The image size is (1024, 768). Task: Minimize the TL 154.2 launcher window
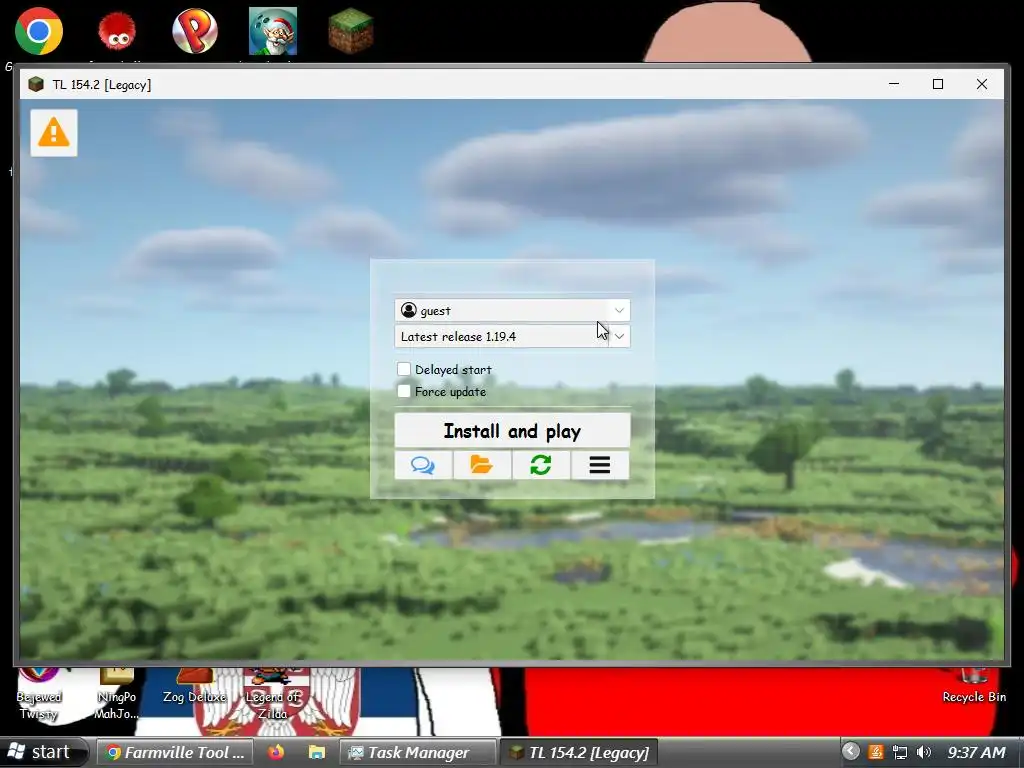[894, 84]
